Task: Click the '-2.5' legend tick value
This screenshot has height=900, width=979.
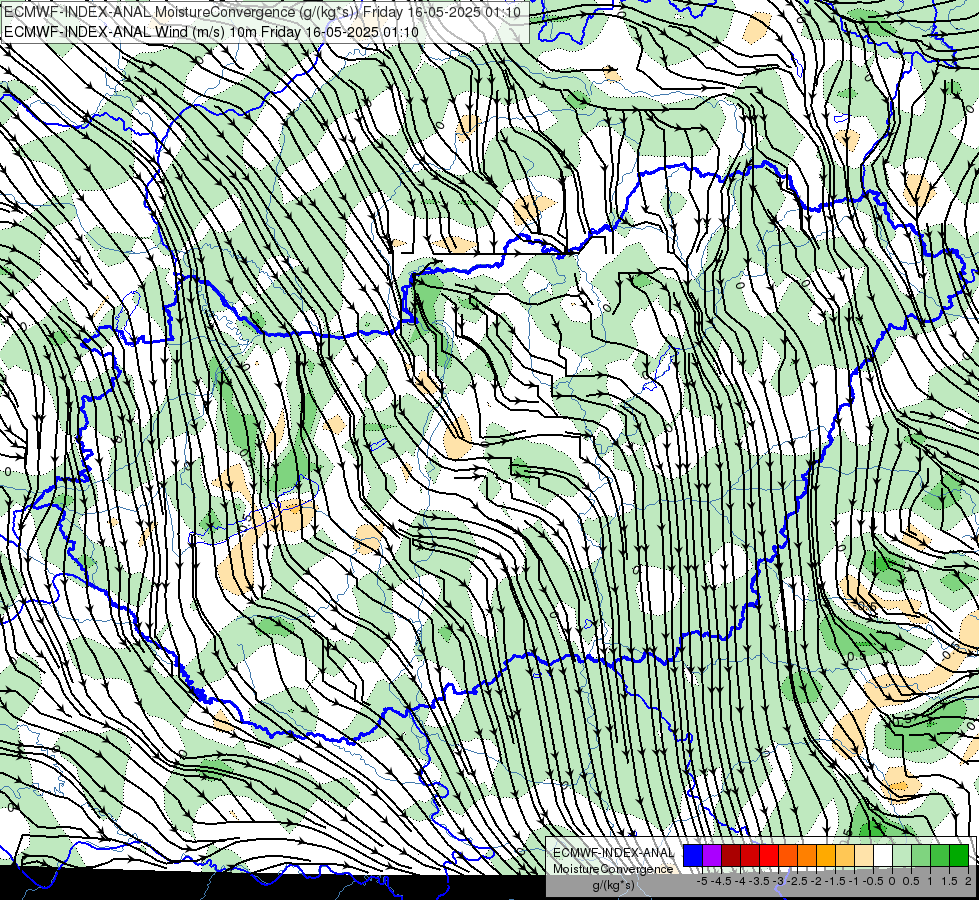Action: [797, 881]
